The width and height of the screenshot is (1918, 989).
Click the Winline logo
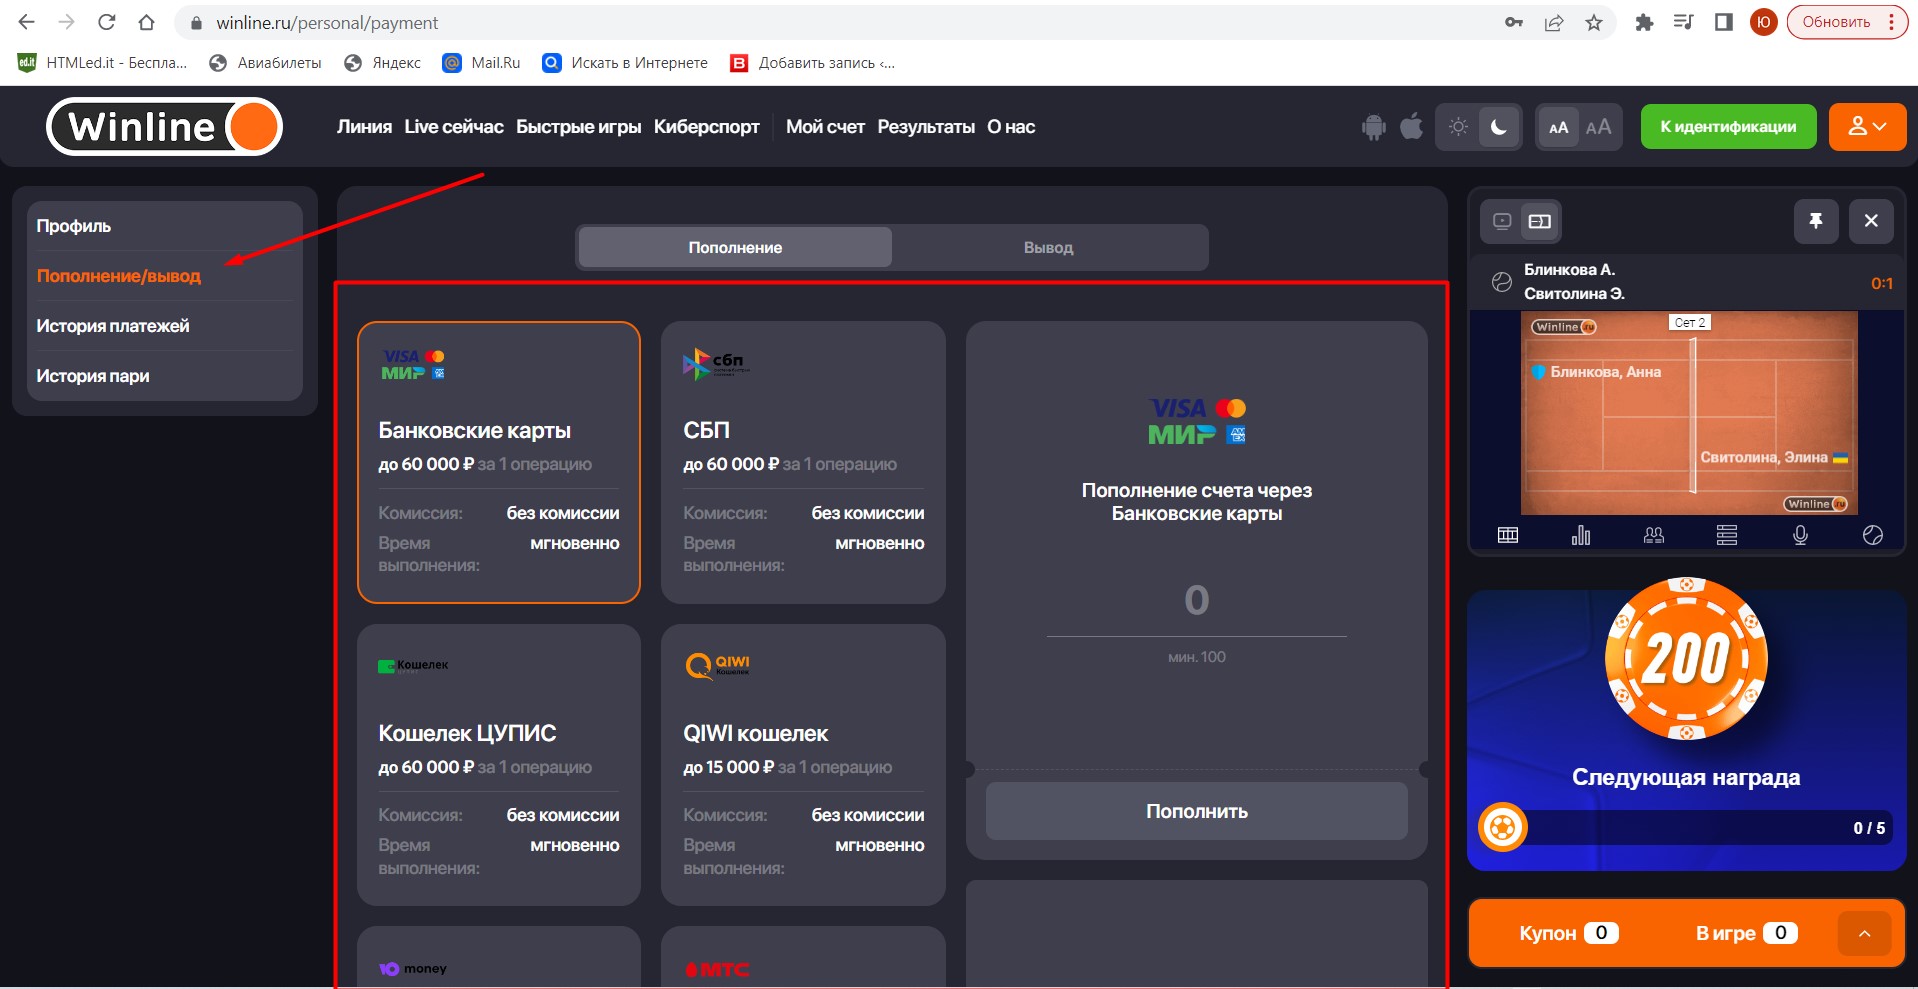click(165, 127)
